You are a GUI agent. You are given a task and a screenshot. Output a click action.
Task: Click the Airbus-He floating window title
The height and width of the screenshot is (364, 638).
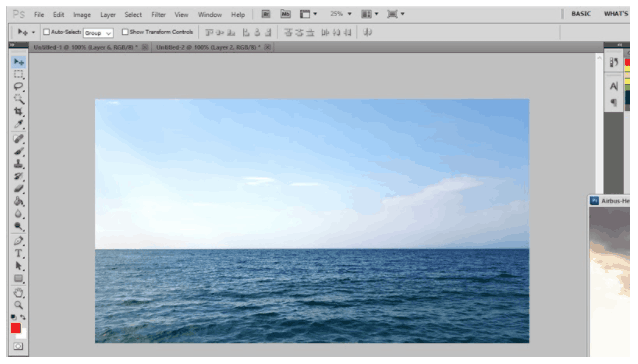pos(615,201)
